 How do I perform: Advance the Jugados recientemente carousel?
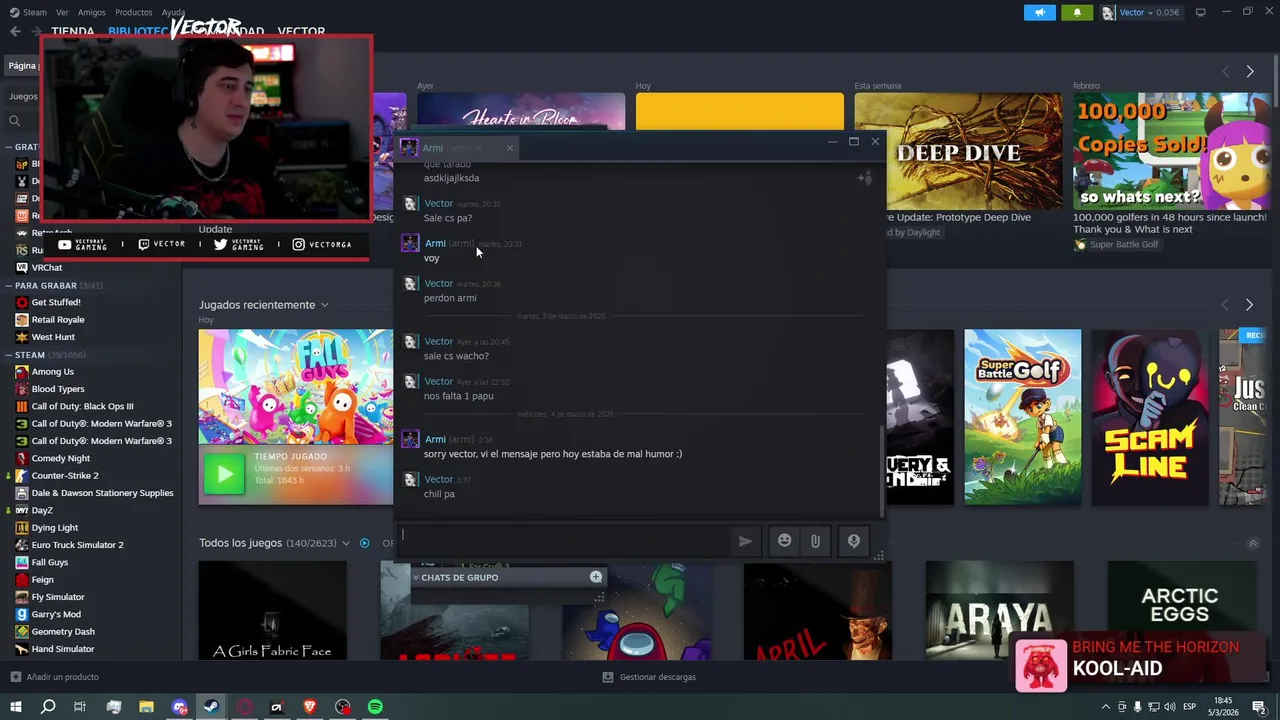pyautogui.click(x=1249, y=304)
